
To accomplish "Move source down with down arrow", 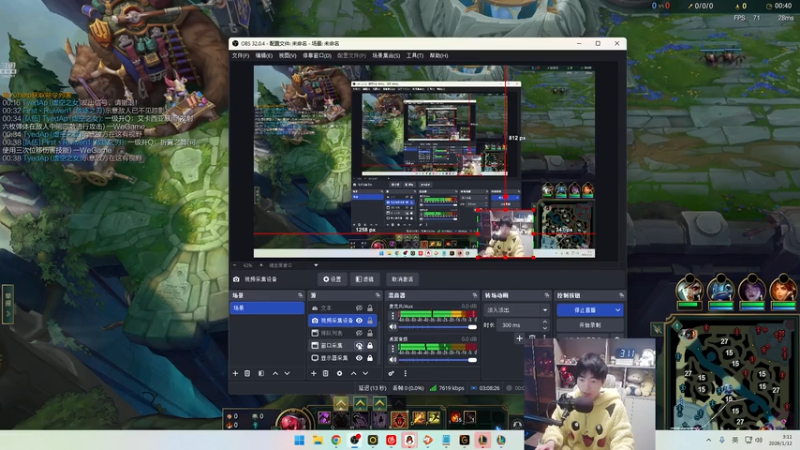I will (x=365, y=373).
